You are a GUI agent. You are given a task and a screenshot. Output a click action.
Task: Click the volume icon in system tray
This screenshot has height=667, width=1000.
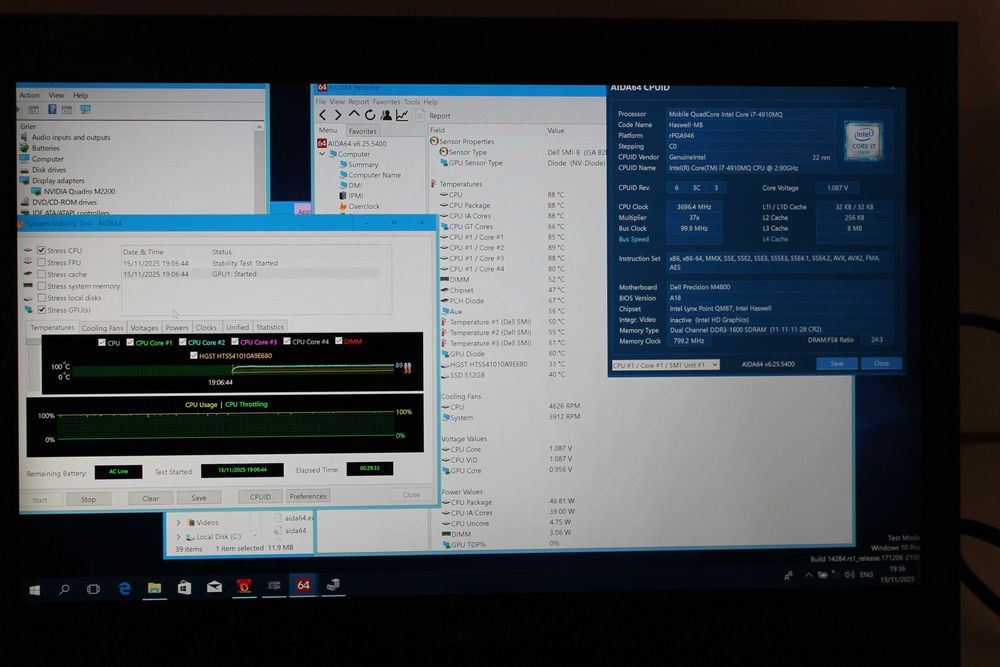click(849, 575)
